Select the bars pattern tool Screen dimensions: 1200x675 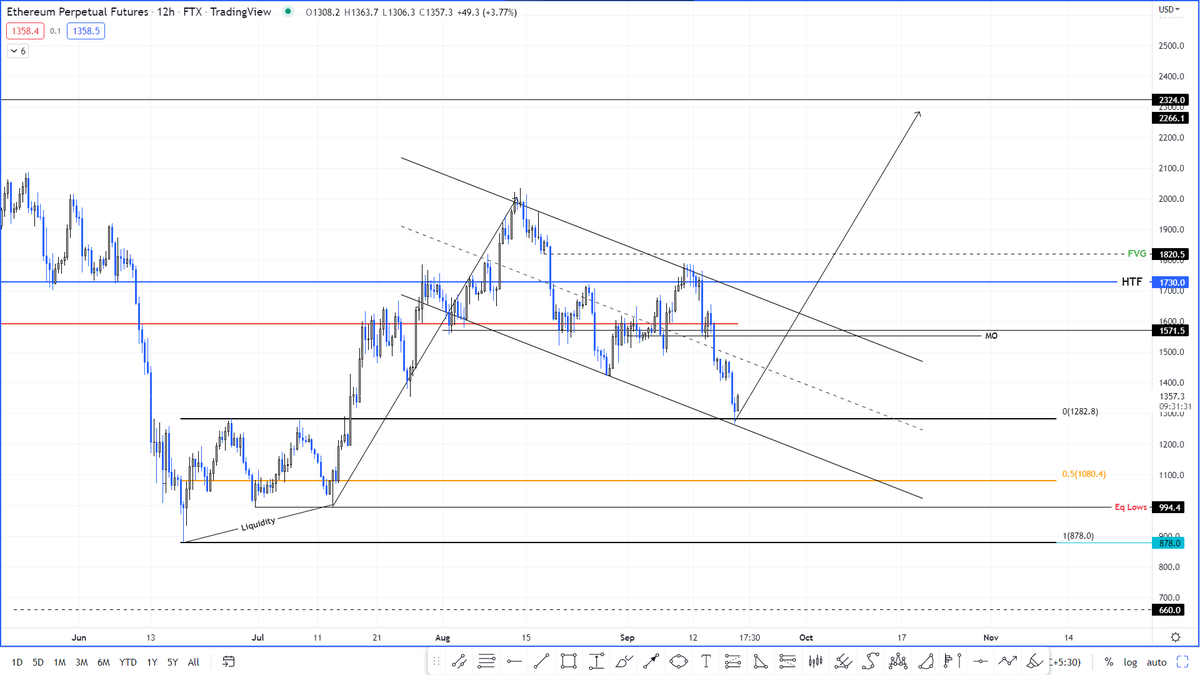point(815,661)
